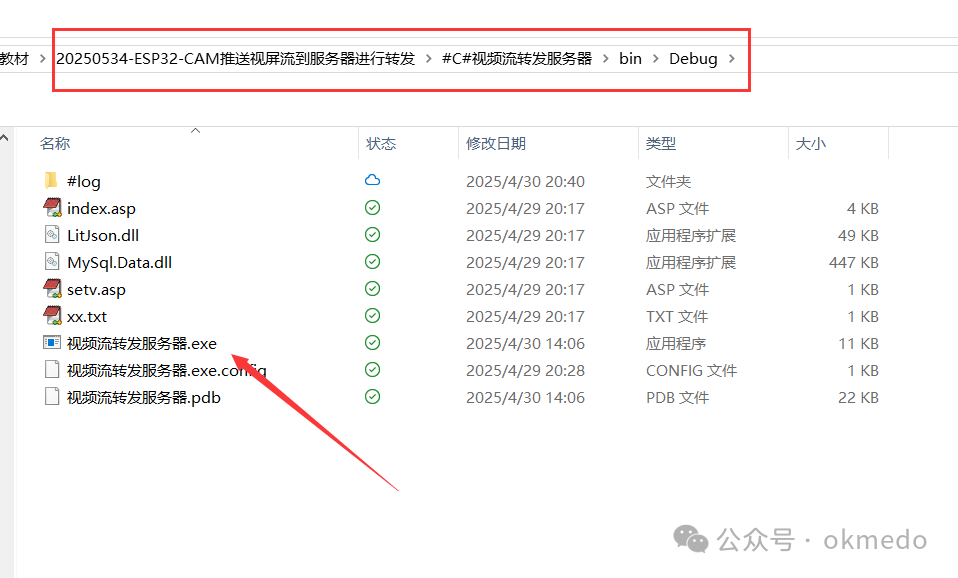Expand the chevron after bin in path
Screen dimensions: 958x578
tap(656, 58)
